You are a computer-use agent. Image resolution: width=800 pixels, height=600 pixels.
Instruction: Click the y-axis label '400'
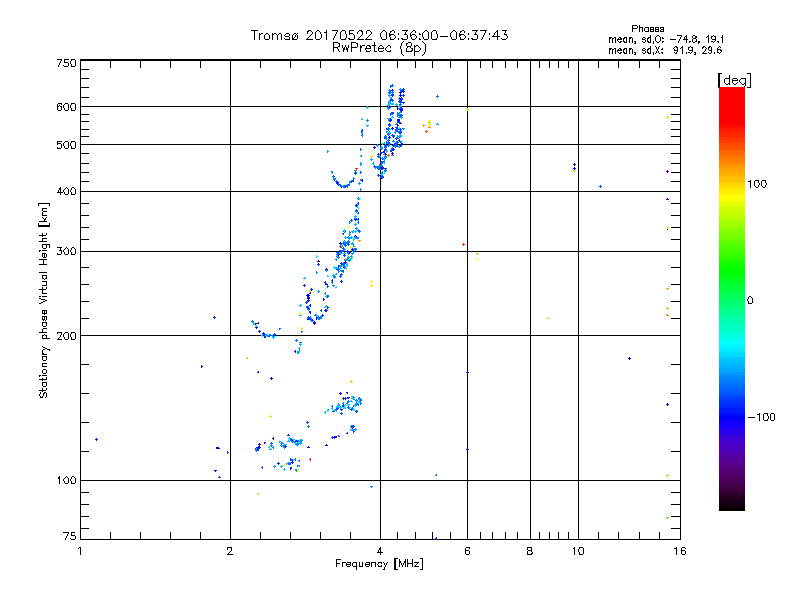click(x=67, y=191)
